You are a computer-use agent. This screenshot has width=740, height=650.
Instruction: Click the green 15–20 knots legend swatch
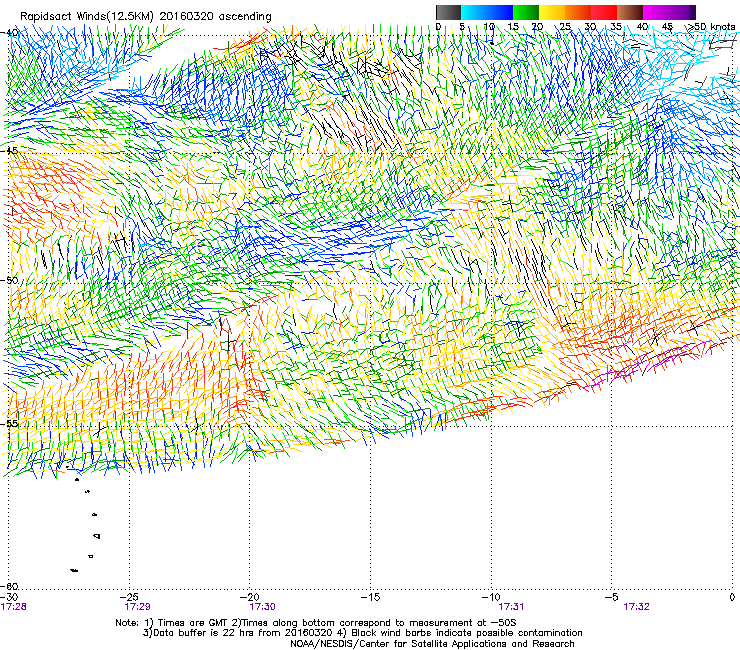tap(526, 12)
